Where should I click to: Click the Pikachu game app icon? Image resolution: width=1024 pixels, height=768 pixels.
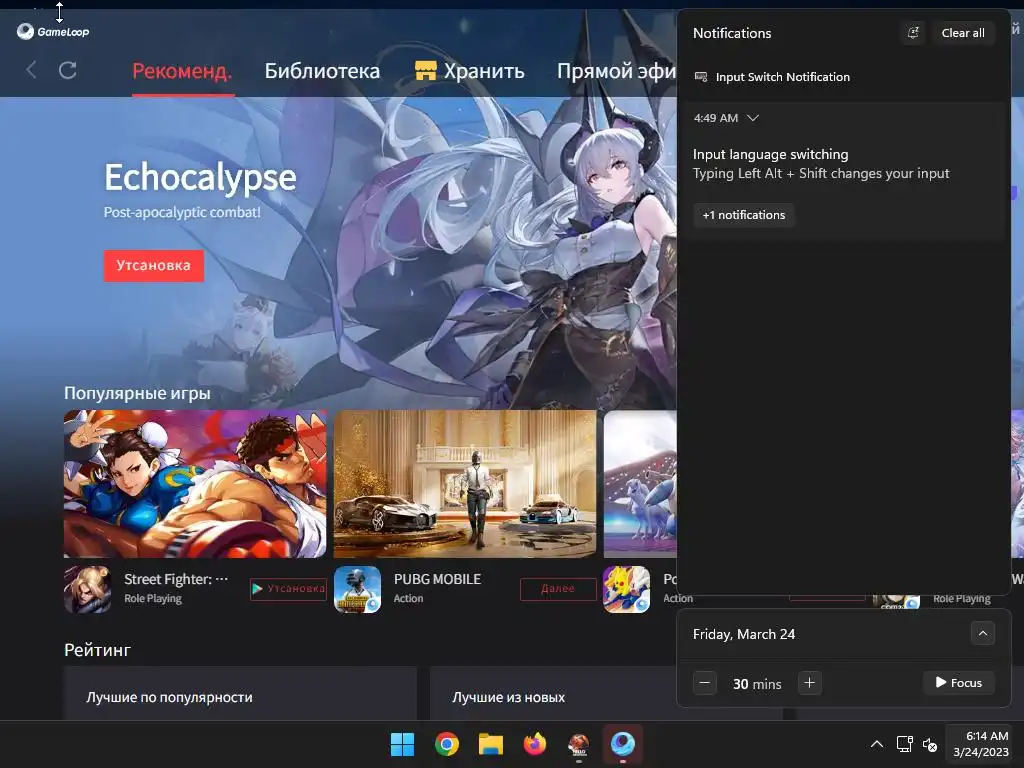(626, 589)
